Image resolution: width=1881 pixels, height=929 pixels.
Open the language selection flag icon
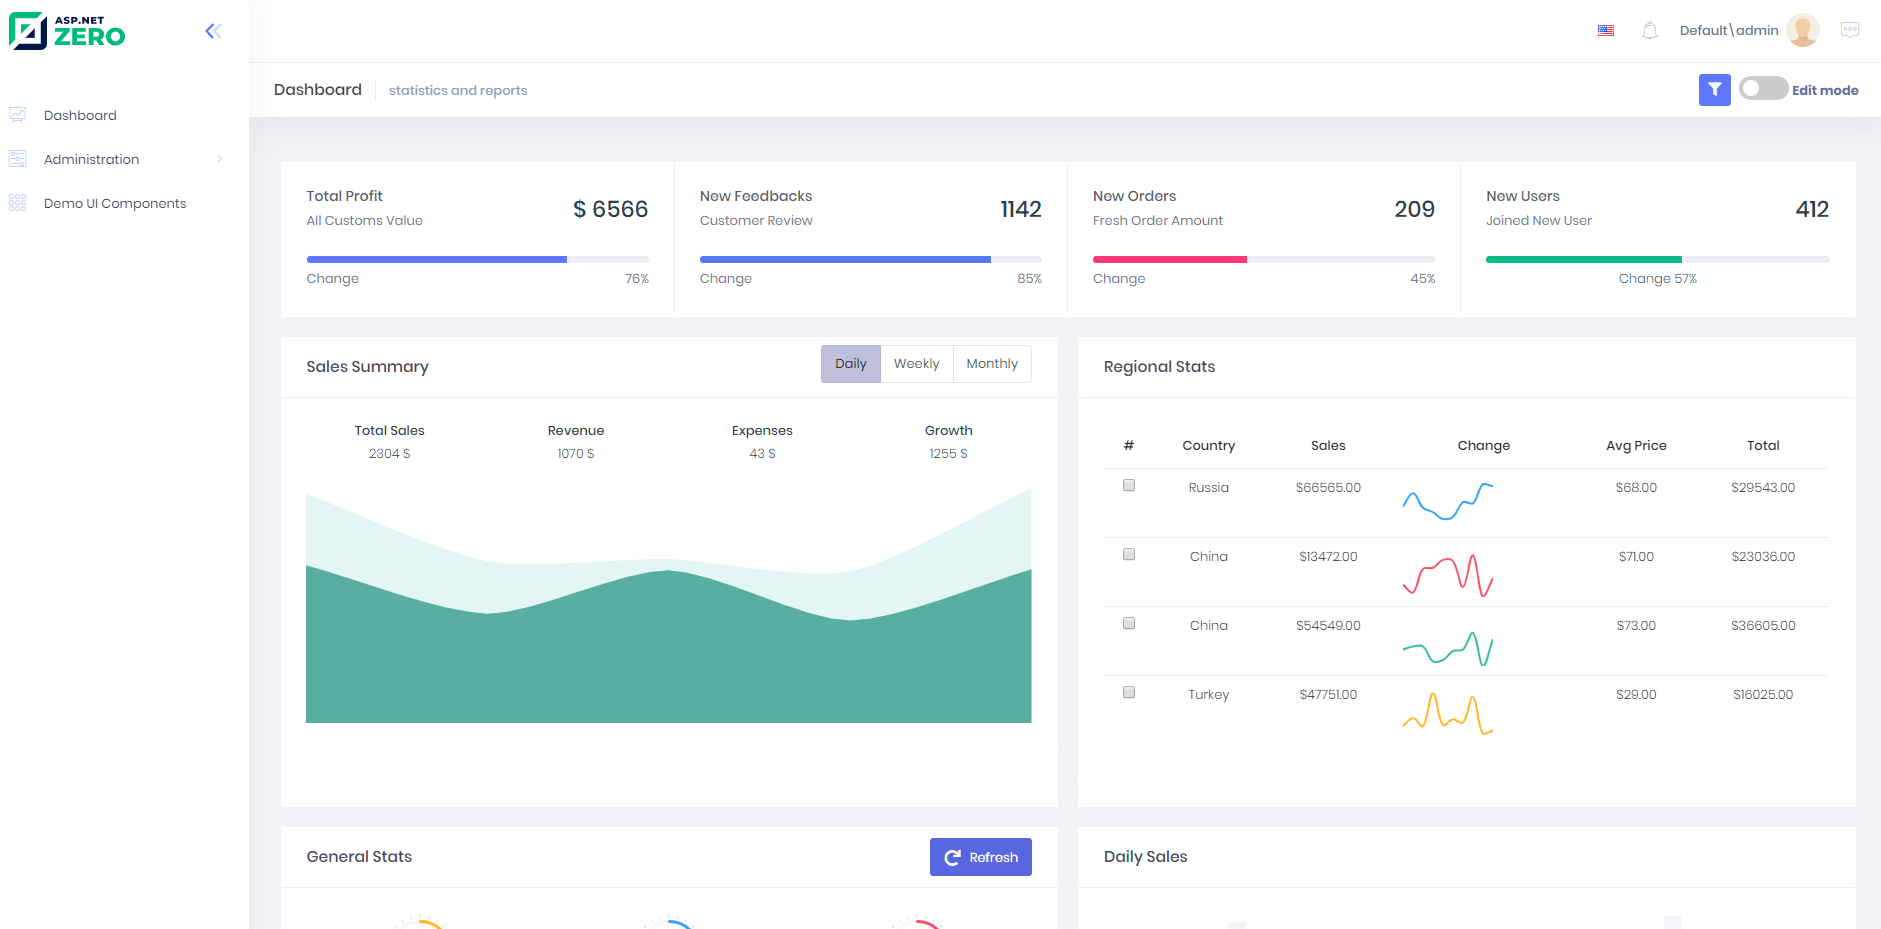tap(1606, 30)
